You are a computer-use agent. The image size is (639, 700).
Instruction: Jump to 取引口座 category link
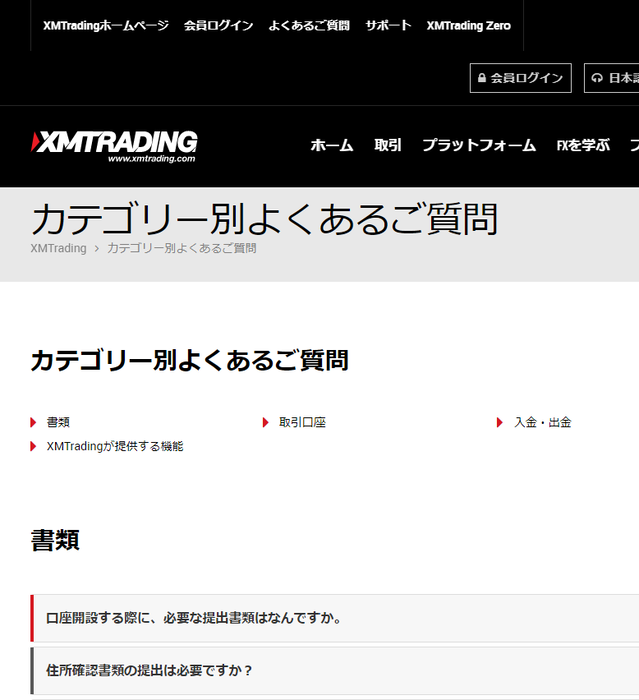[302, 422]
